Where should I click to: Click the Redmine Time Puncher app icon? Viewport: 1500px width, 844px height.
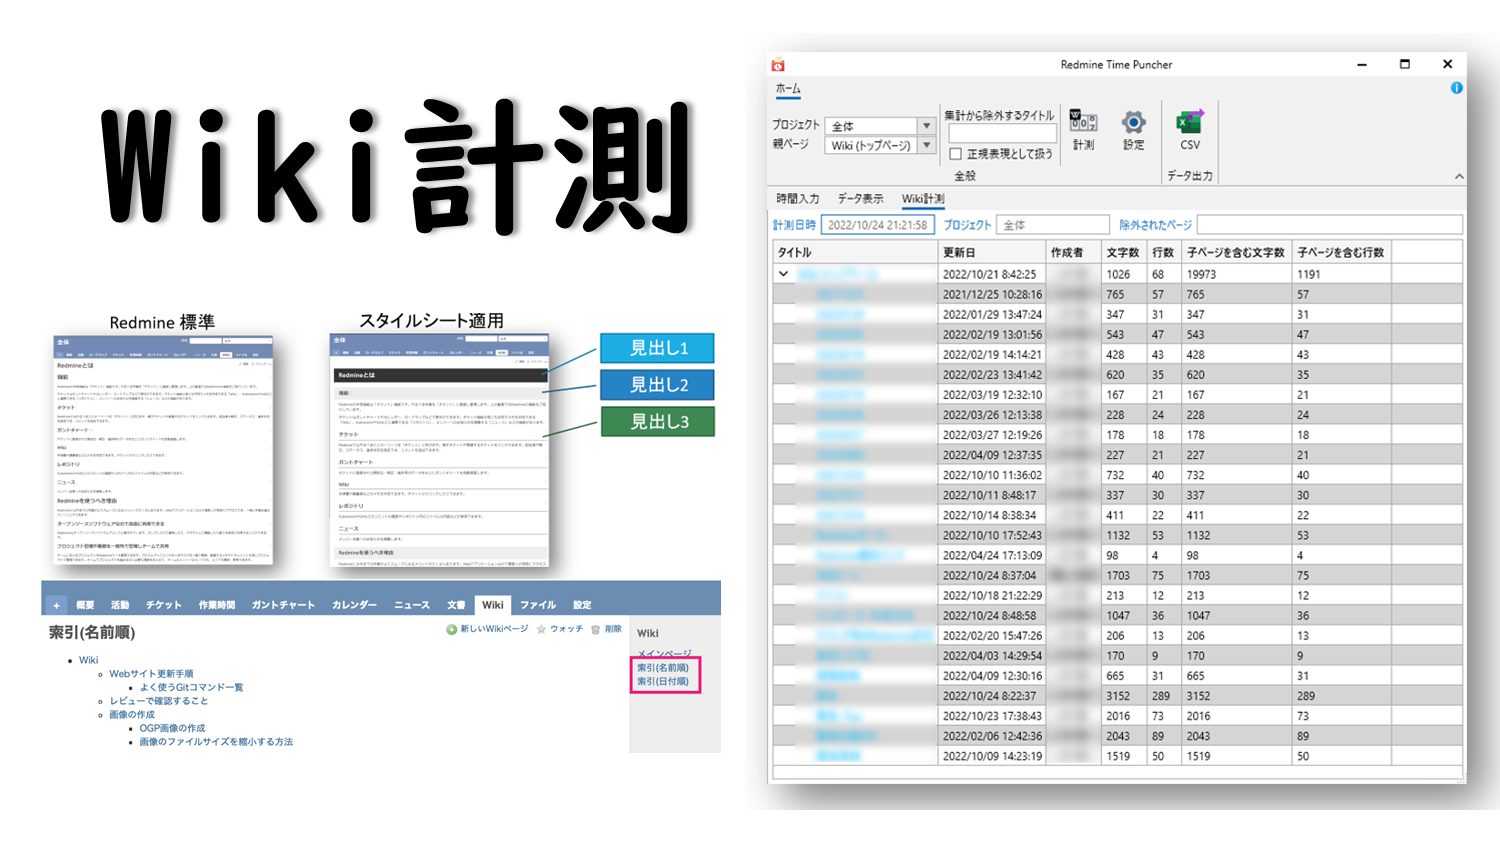[778, 65]
